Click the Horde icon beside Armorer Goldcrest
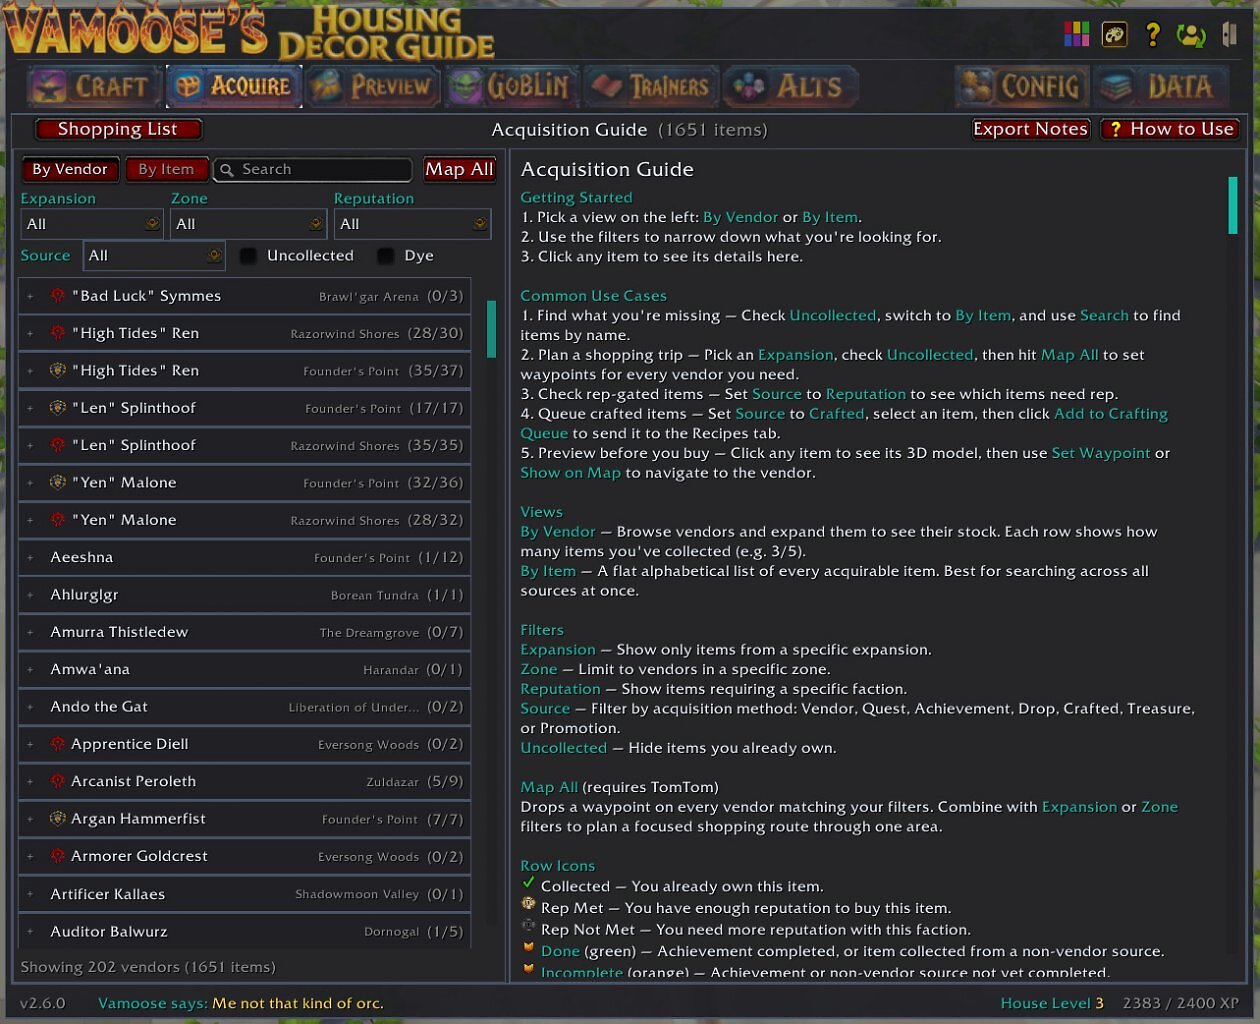Screen dimensions: 1260x1024 [58, 856]
